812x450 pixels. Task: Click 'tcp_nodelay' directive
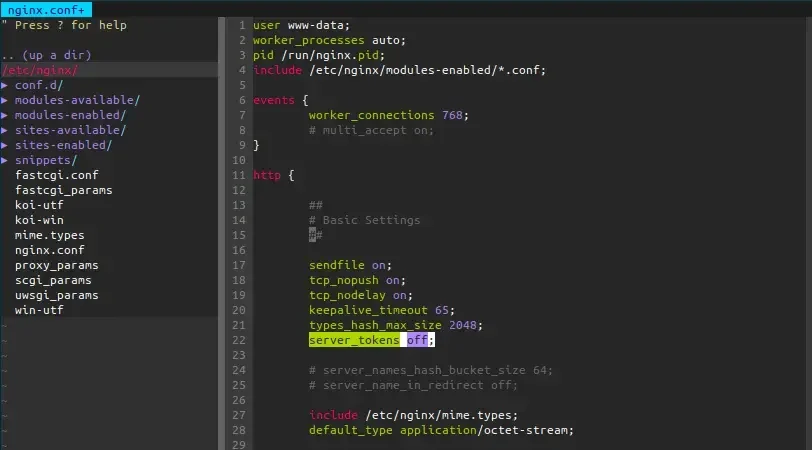point(347,295)
